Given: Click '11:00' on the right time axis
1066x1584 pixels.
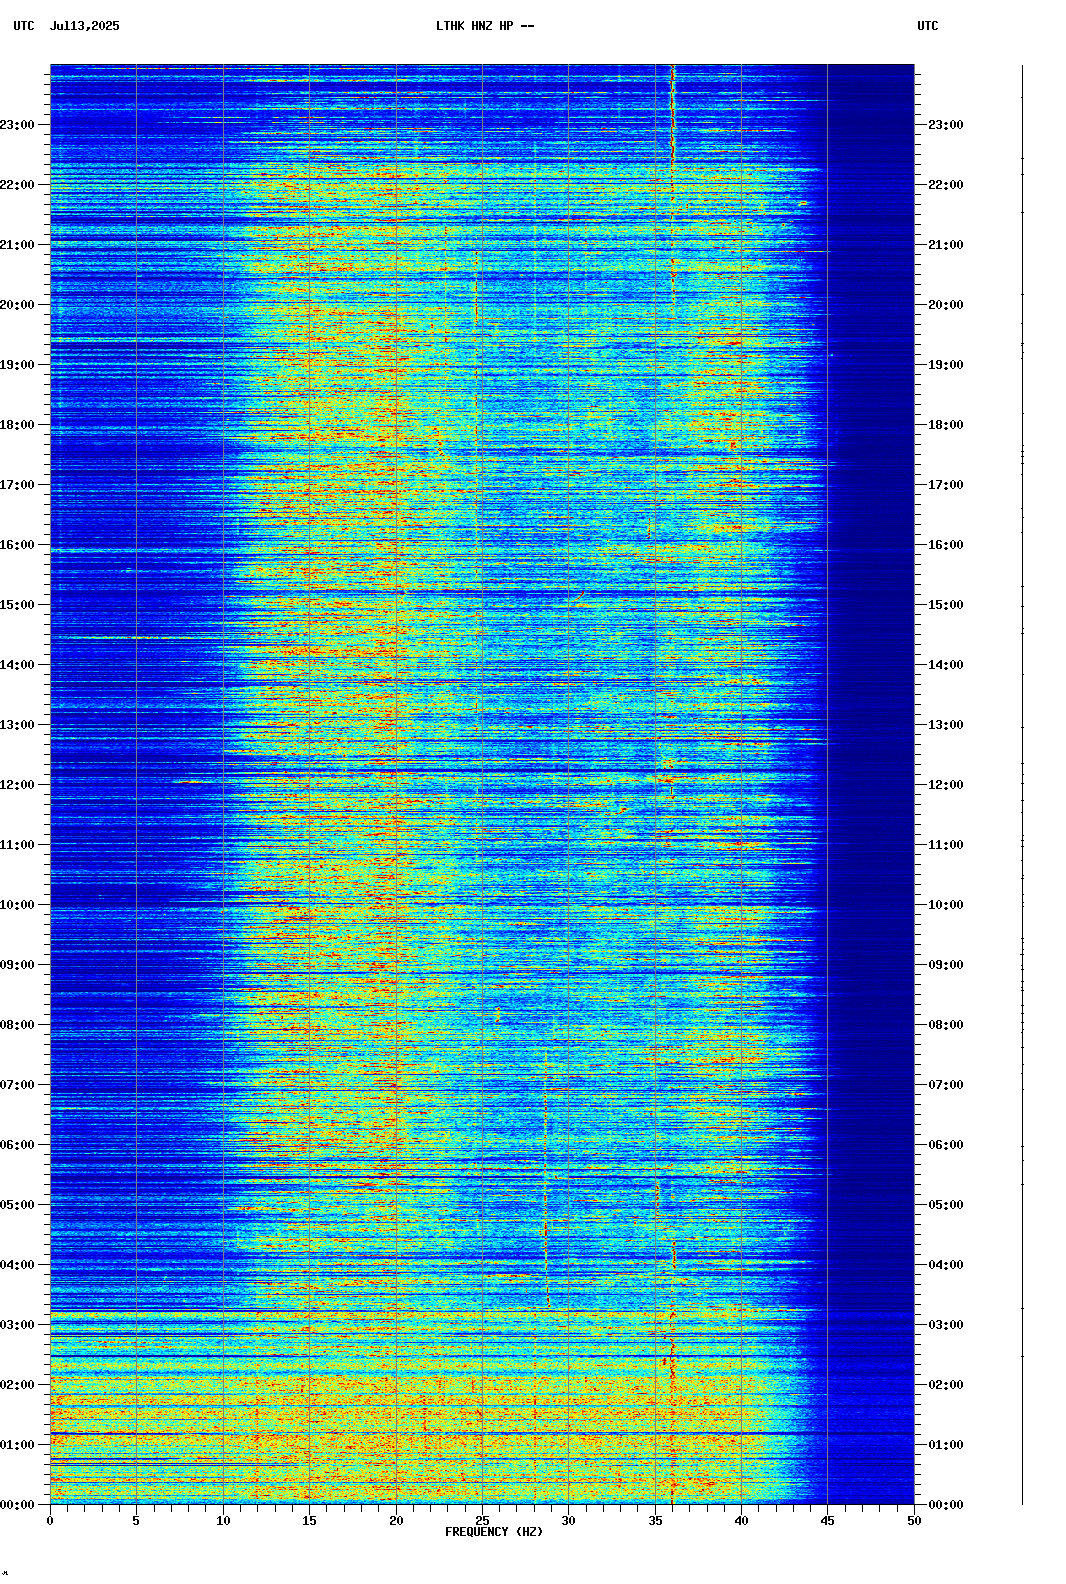Looking at the screenshot, I should click(x=946, y=845).
